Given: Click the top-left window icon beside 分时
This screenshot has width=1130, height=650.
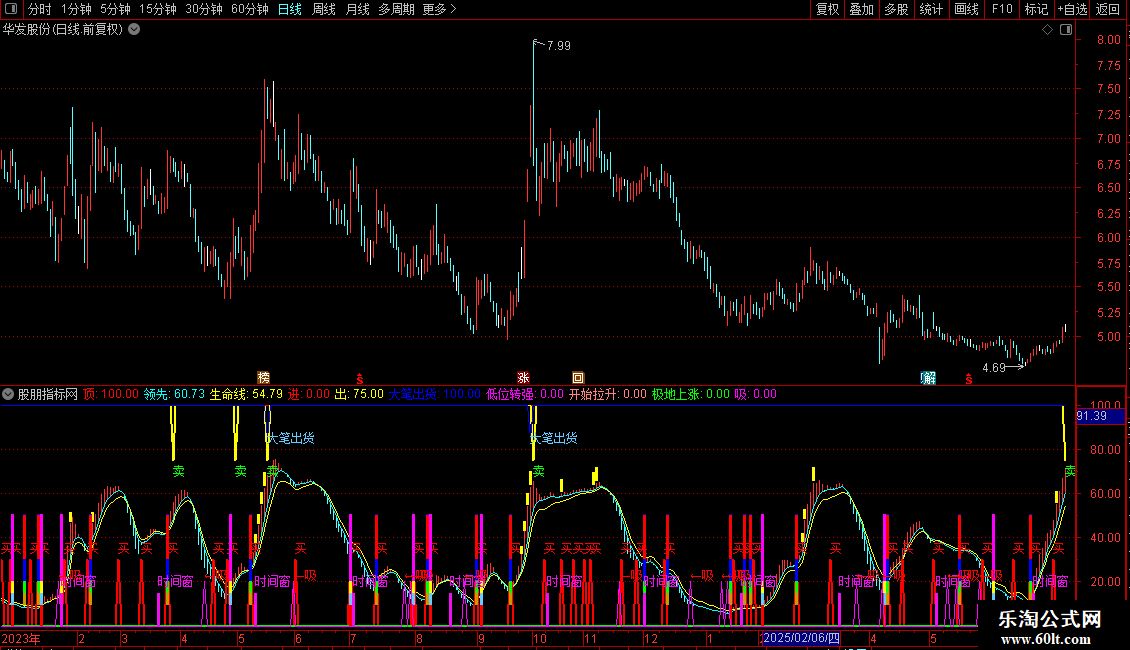Looking at the screenshot, I should [x=11, y=9].
